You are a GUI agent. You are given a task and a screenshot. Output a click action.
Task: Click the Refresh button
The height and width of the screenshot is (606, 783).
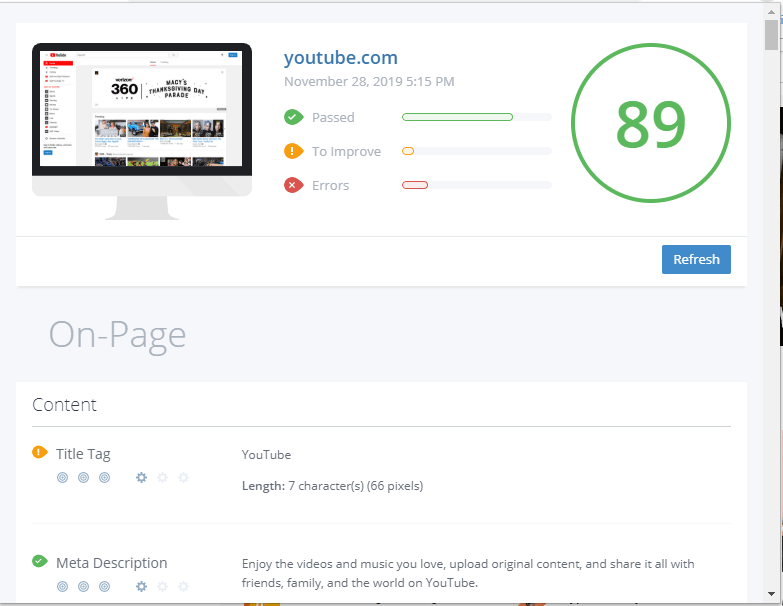pos(696,259)
